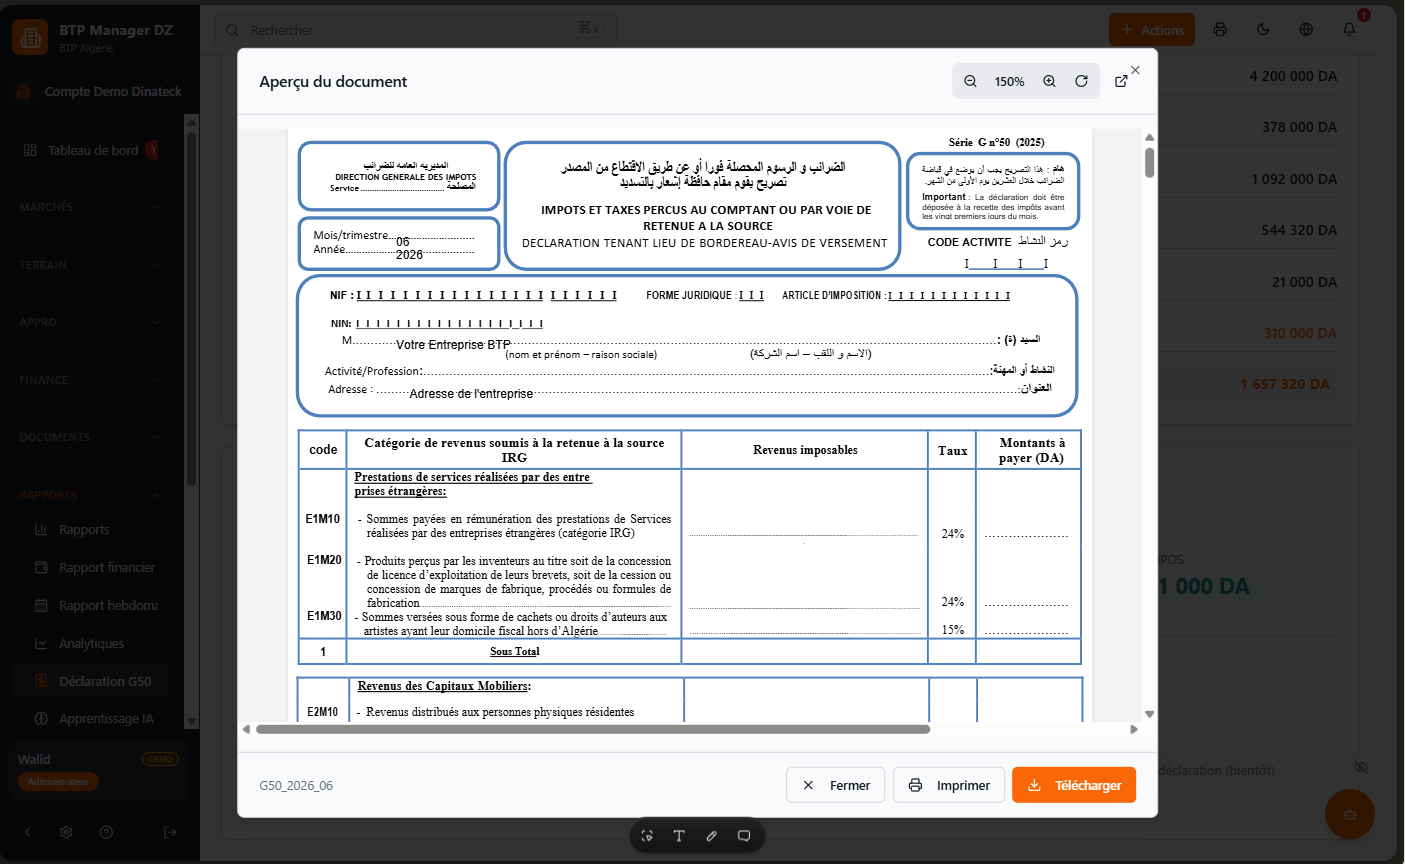Open the language globe menu

click(x=1306, y=30)
